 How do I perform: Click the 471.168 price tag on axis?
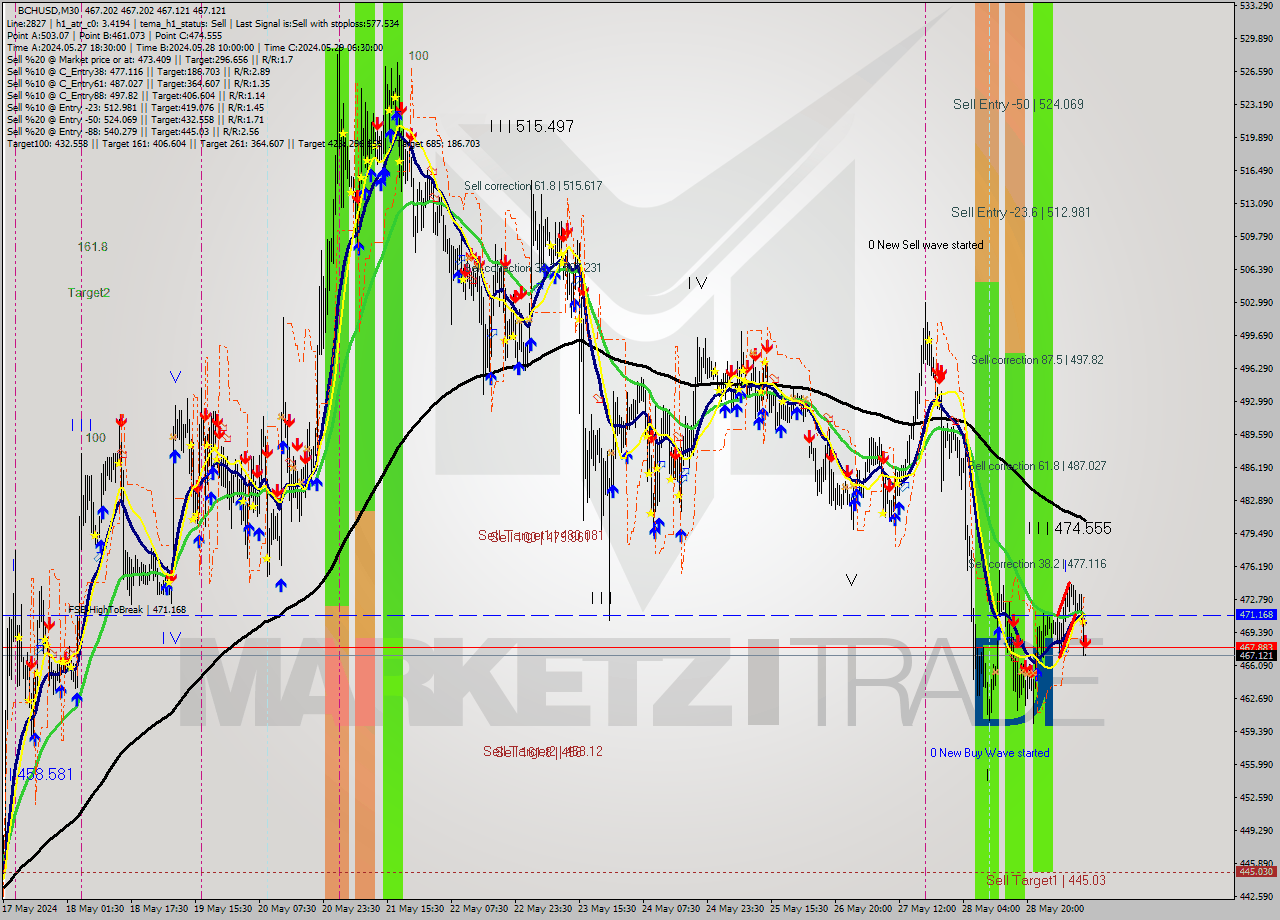coord(1256,615)
